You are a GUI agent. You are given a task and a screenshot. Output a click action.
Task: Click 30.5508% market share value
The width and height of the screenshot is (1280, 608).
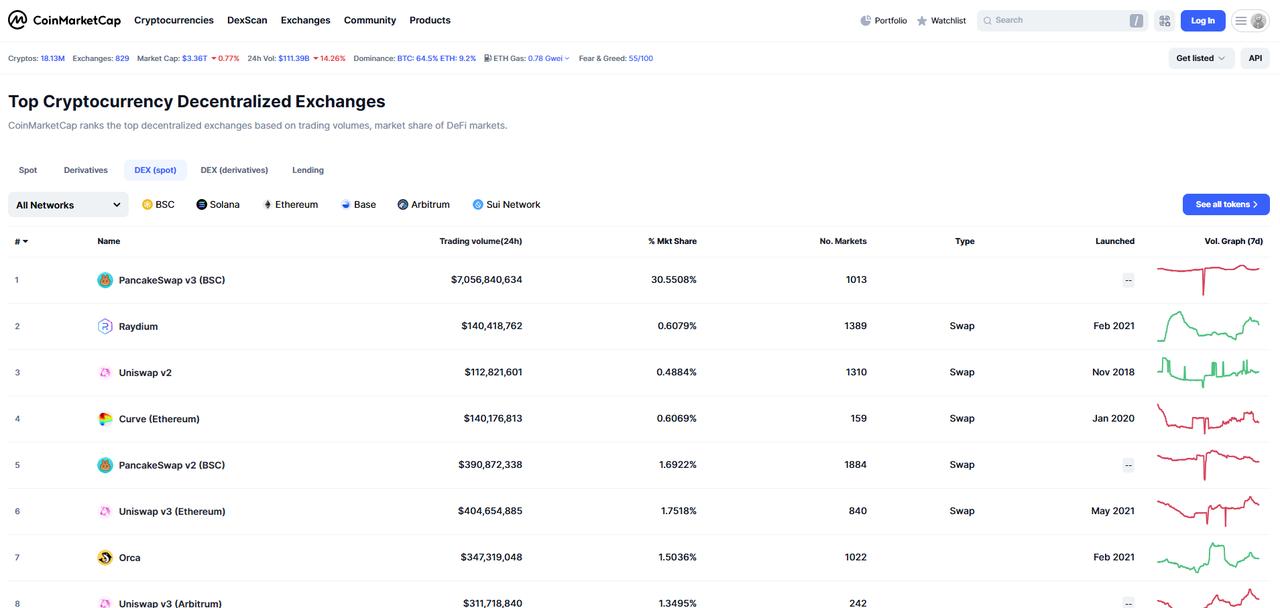tap(674, 280)
